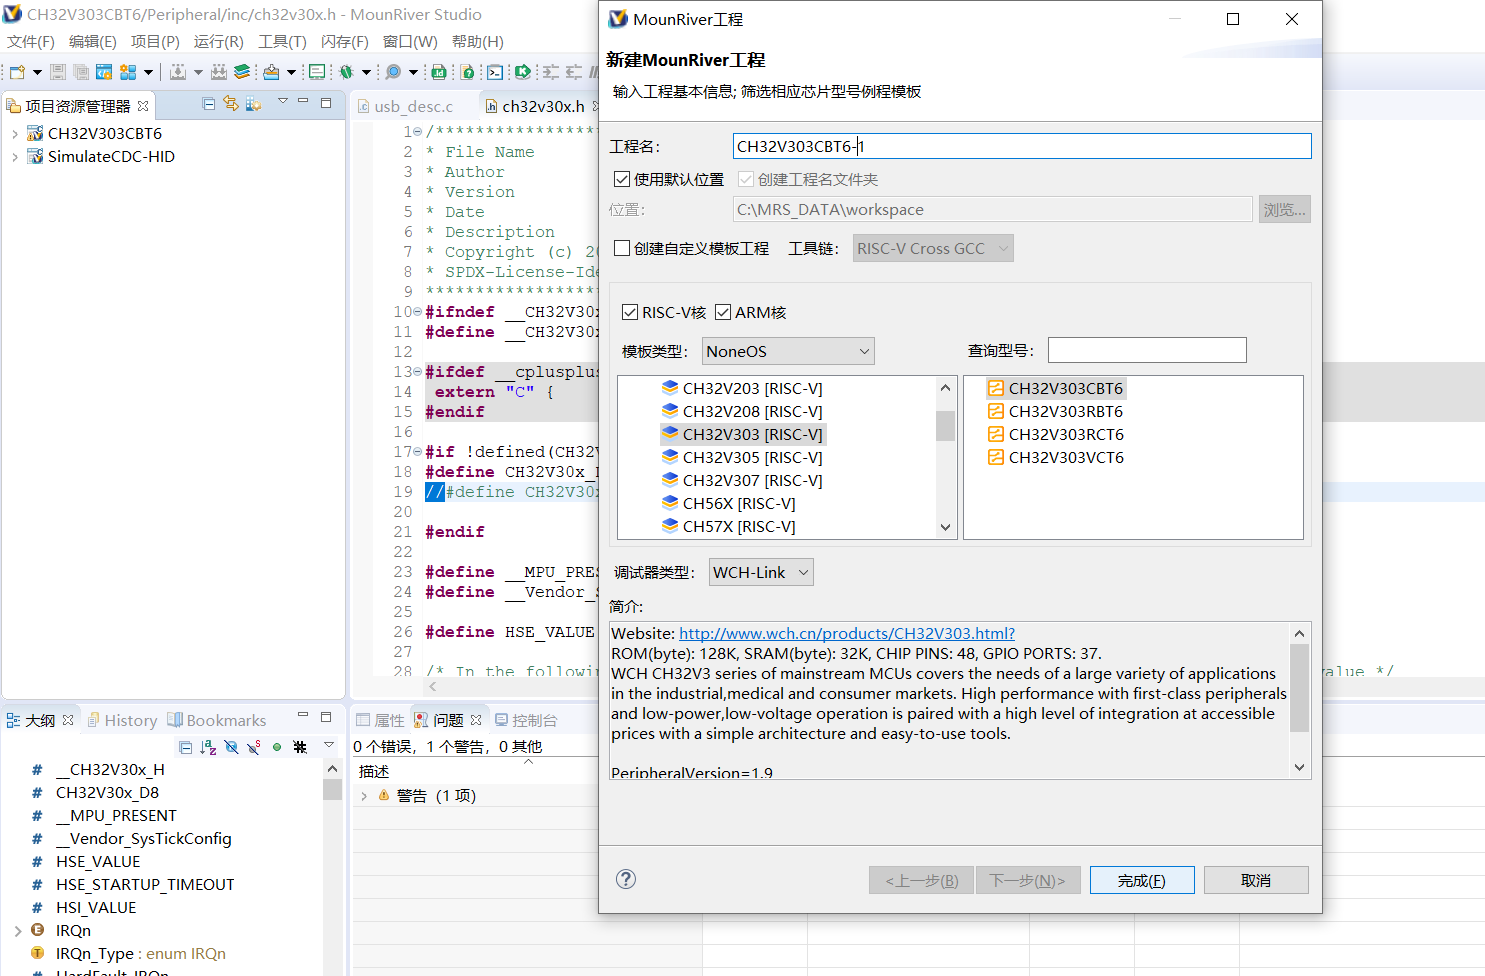Image resolution: width=1485 pixels, height=976 pixels.
Task: Click the New project toolbar icon
Action: [x=17, y=72]
